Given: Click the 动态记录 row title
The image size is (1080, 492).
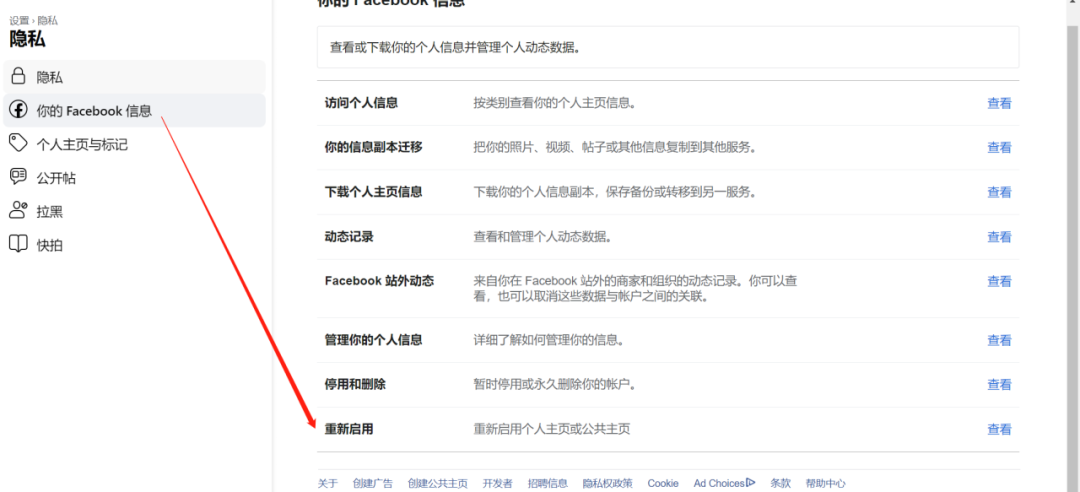Looking at the screenshot, I should [349, 237].
